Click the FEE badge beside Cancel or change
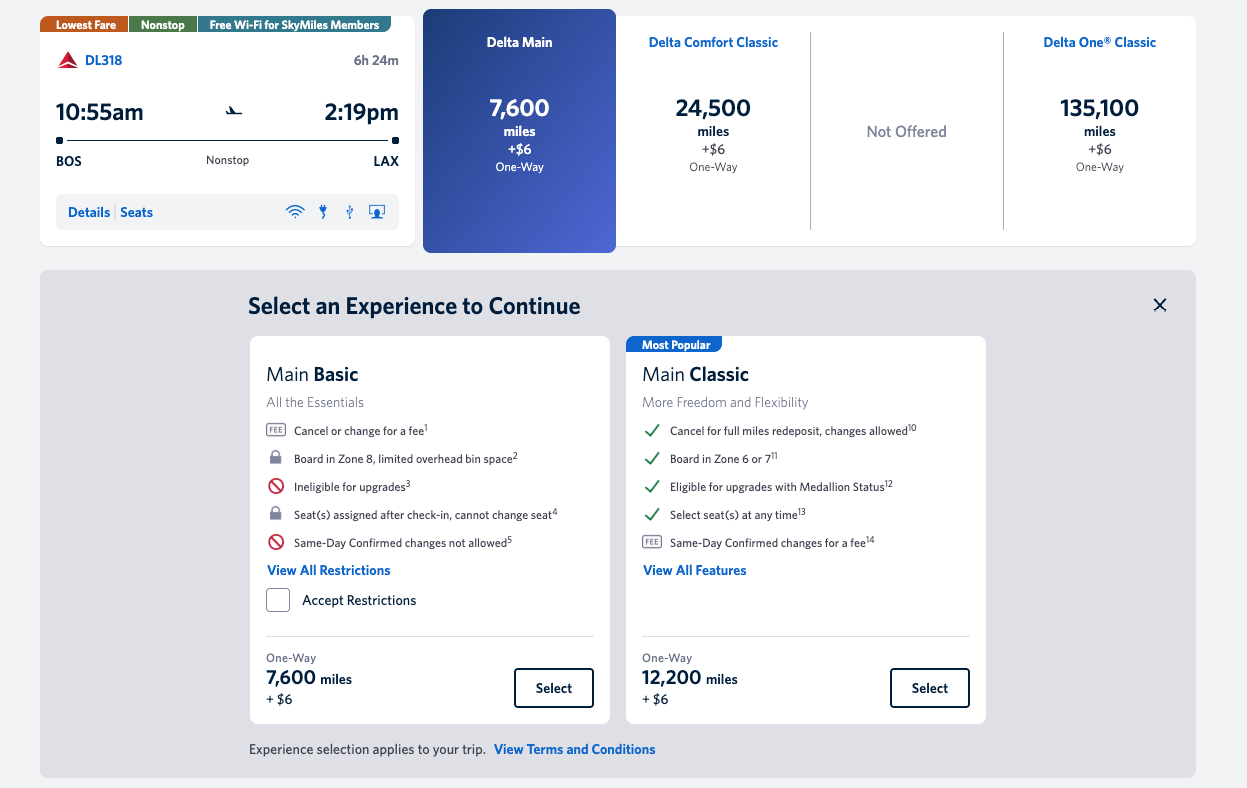This screenshot has width=1247, height=788. 276,428
